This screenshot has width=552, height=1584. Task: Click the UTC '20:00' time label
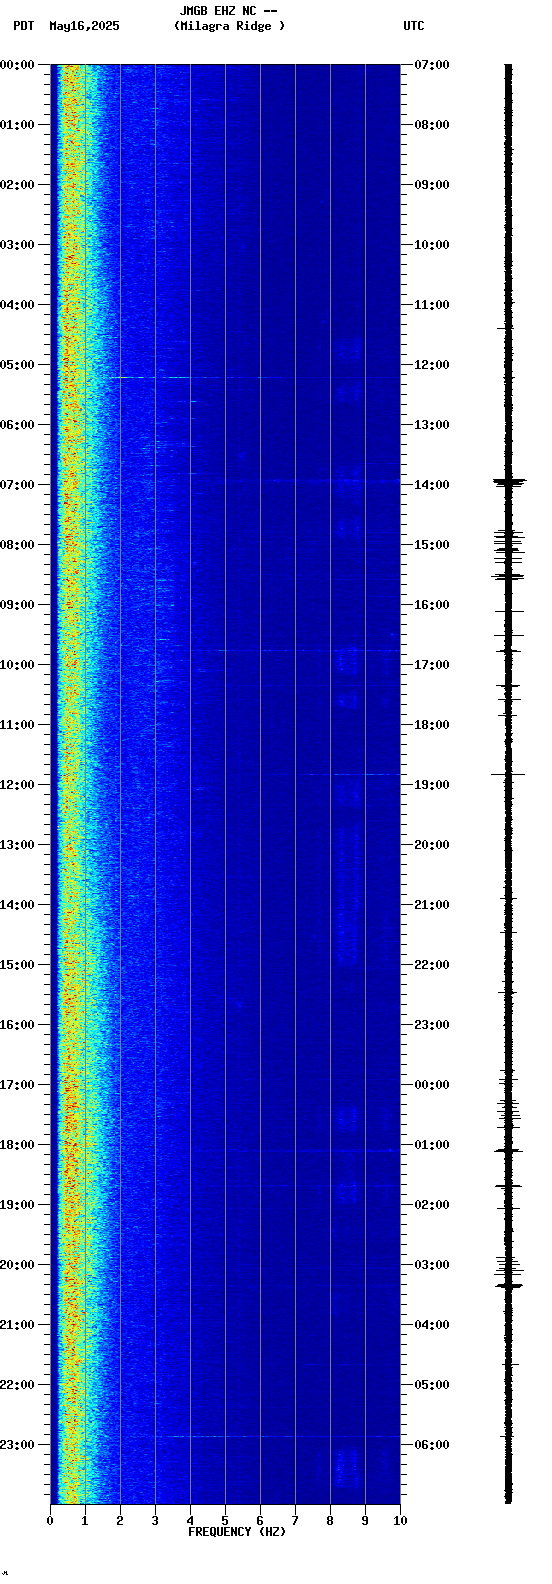(432, 845)
